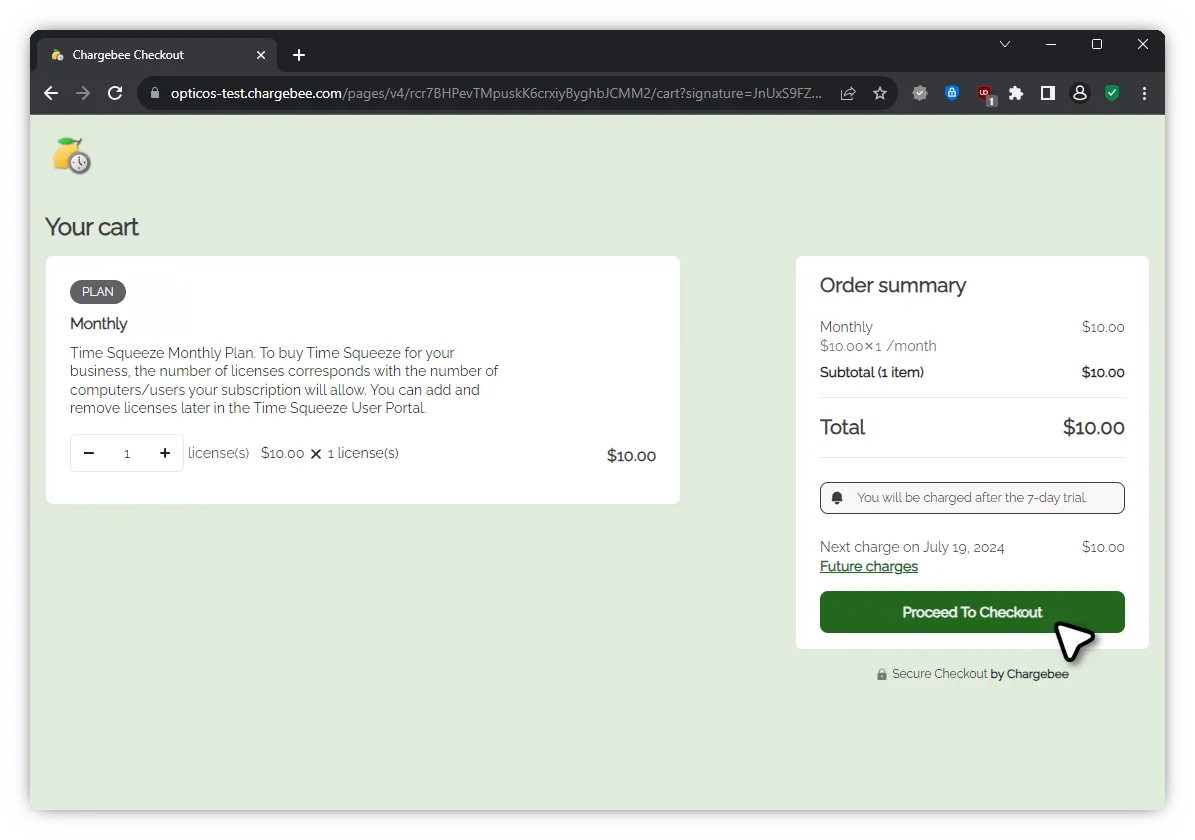This screenshot has width=1195, height=840.
Task: Increase license quantity with plus button
Action: click(165, 453)
